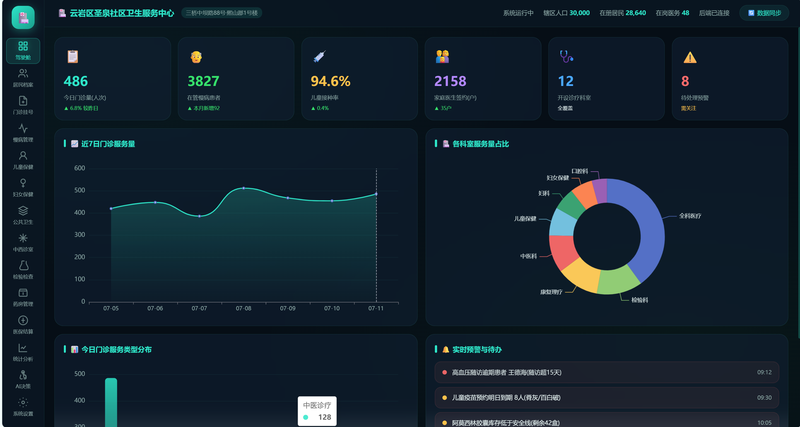Open 检验检查 flask icon
This screenshot has width=800, height=427.
(x=23, y=270)
